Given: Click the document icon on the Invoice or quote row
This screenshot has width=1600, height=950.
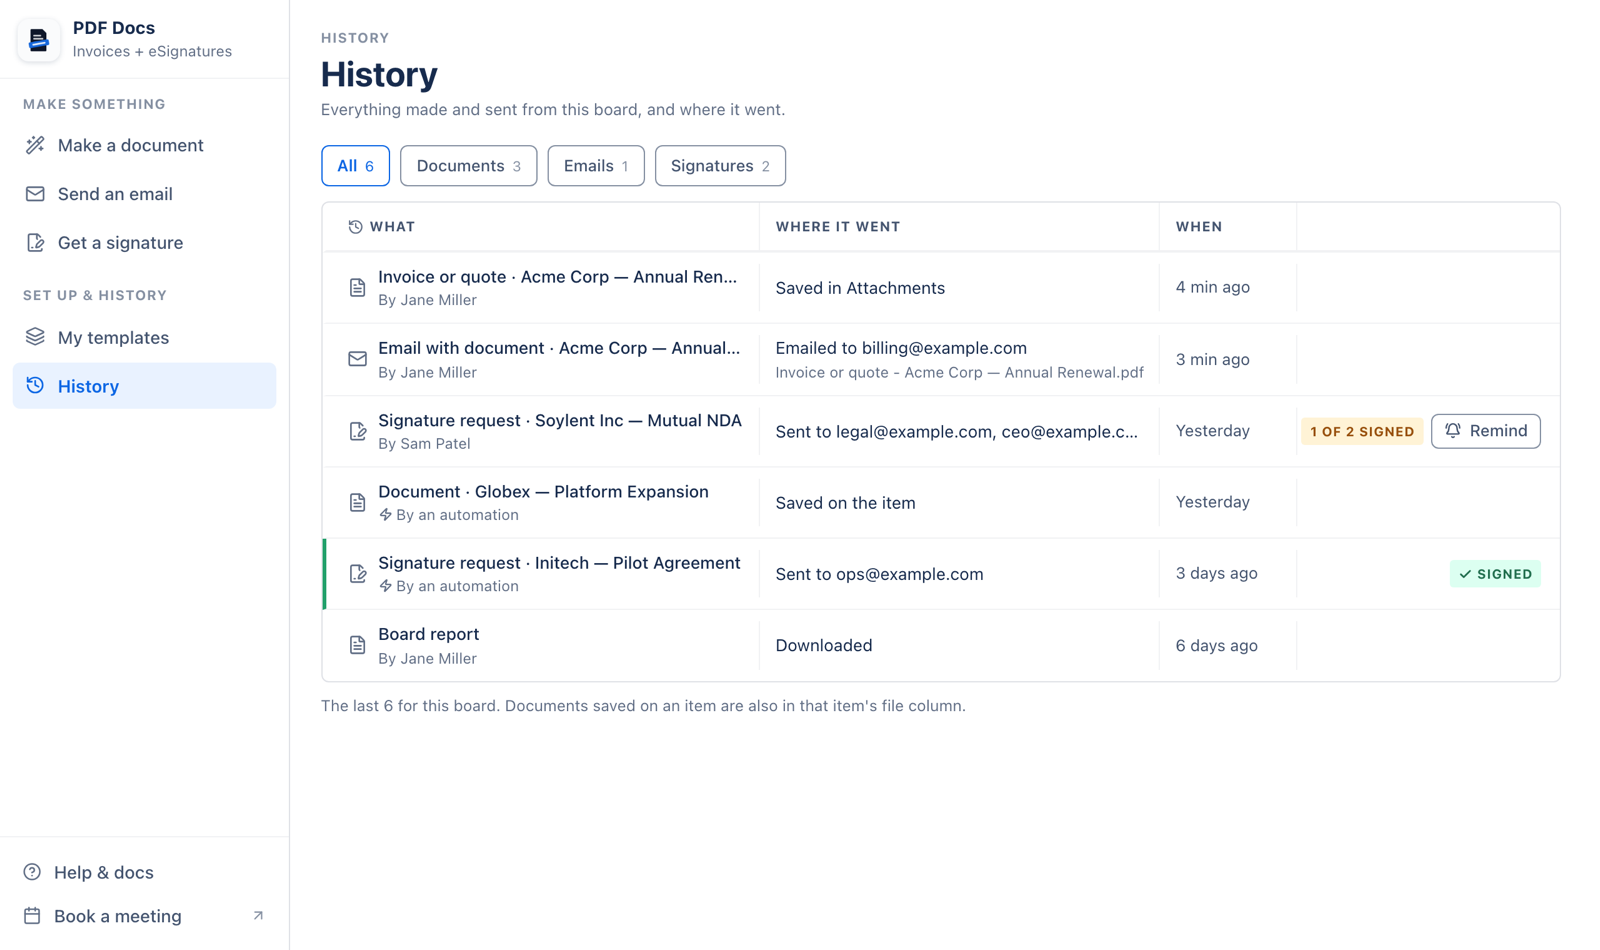Looking at the screenshot, I should (357, 288).
